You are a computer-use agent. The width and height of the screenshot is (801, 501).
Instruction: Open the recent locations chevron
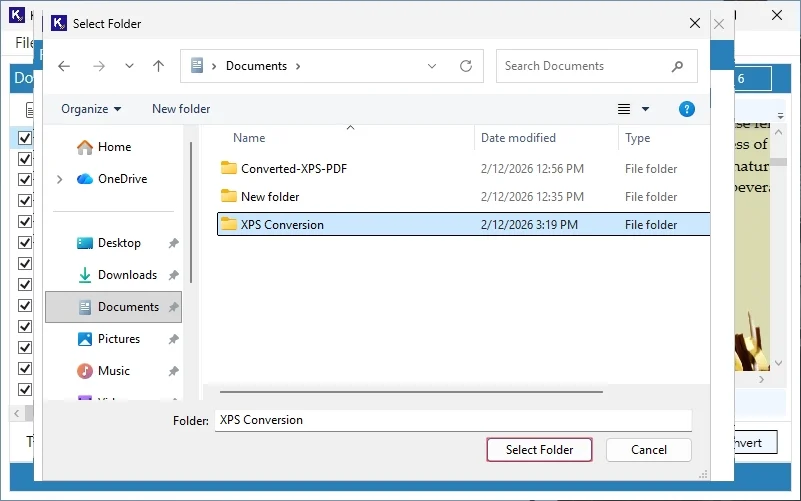click(129, 66)
